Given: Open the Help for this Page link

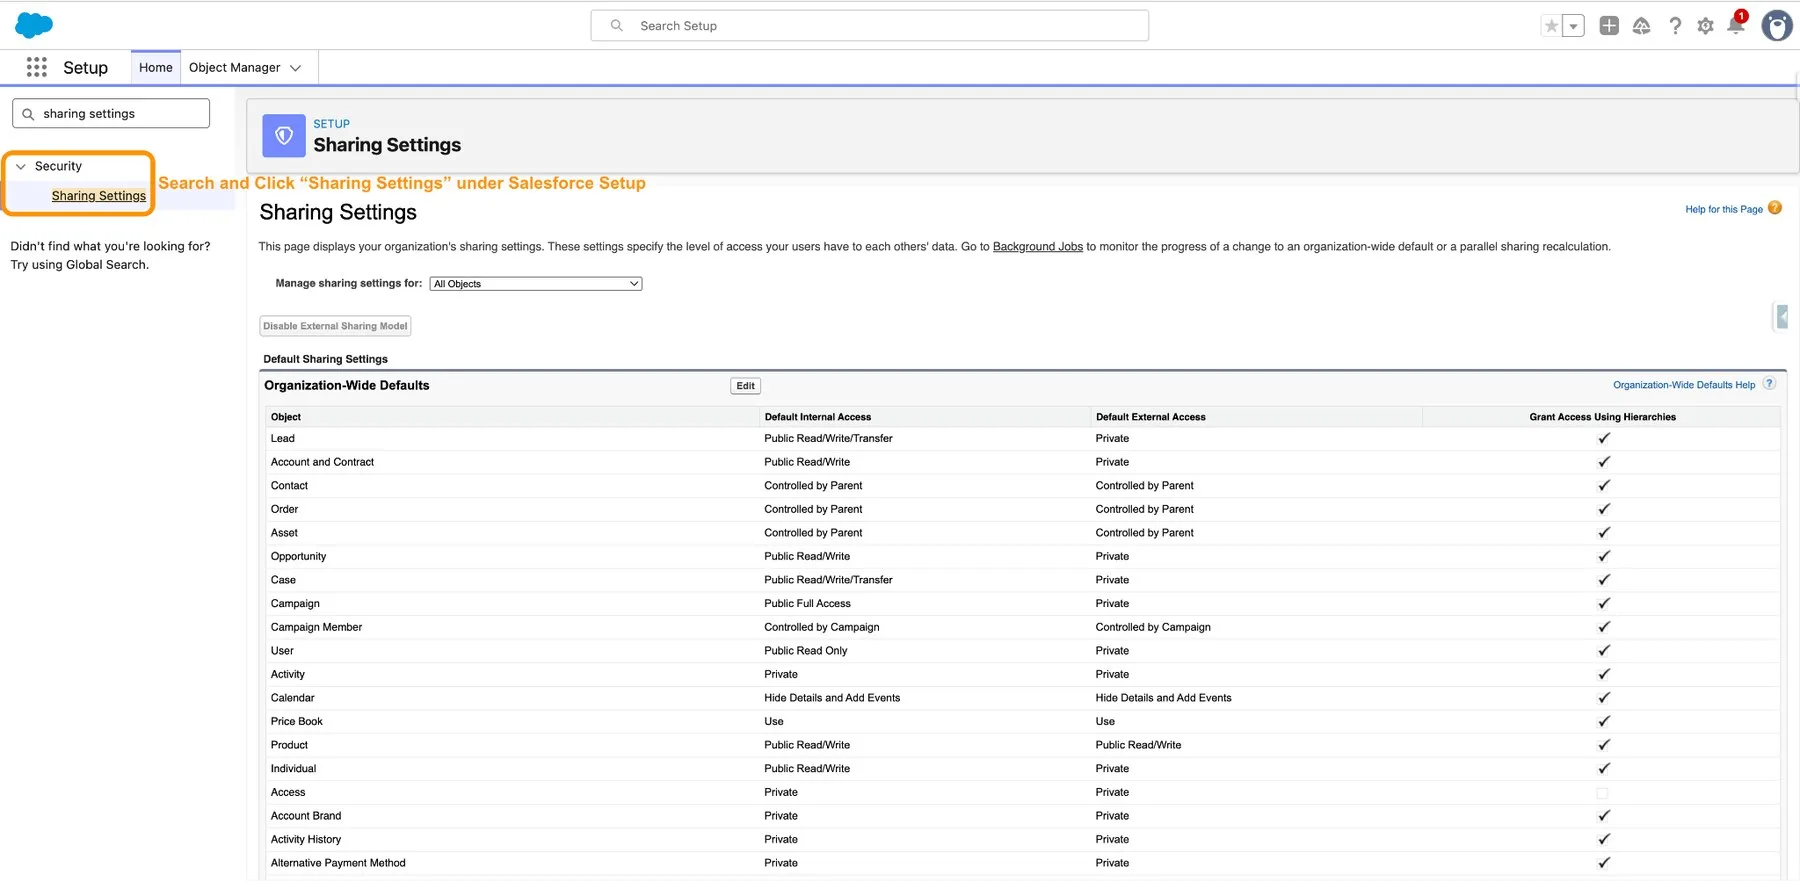Looking at the screenshot, I should [x=1723, y=209].
